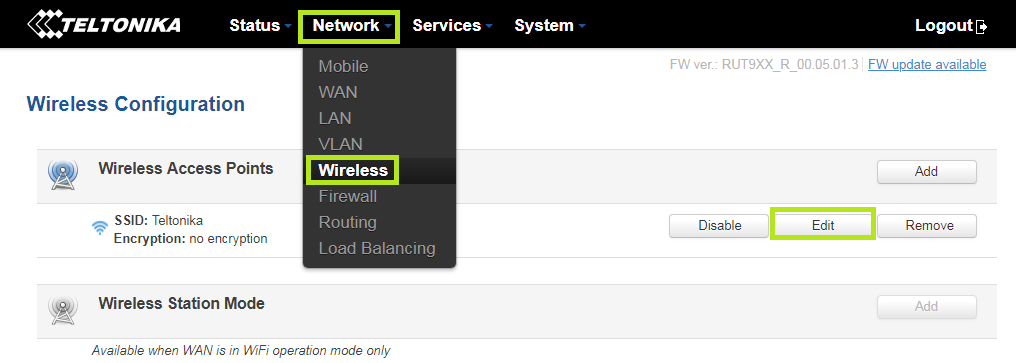Click the Wireless Access Points antenna icon

pos(63,175)
